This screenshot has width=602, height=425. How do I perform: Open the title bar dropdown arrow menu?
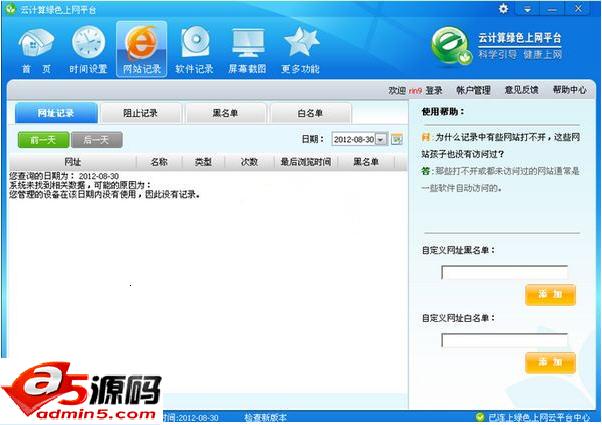pyautogui.click(x=528, y=9)
